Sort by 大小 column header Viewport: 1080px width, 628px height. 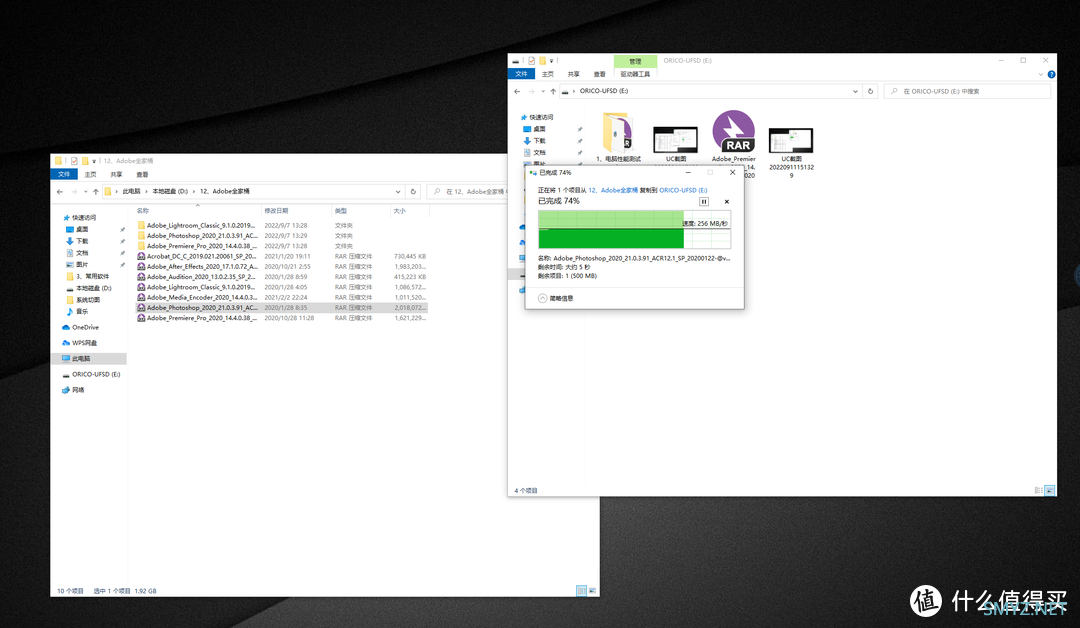coord(409,211)
